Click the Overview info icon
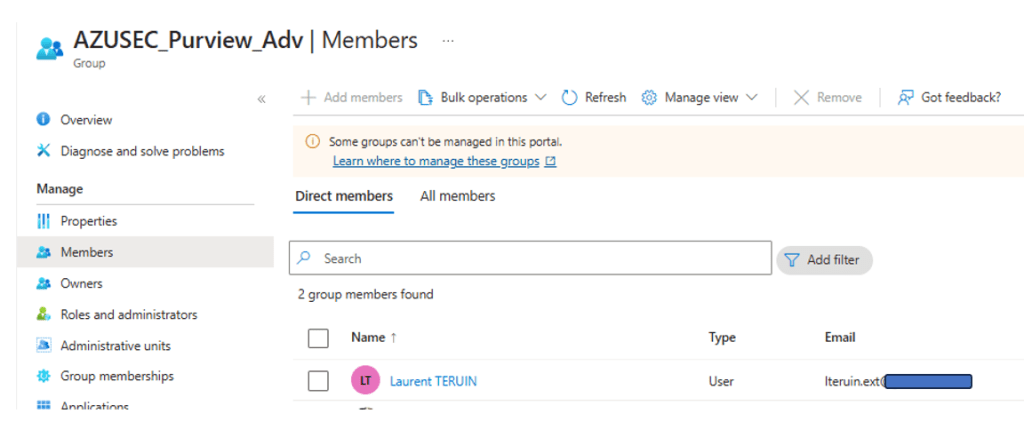The height and width of the screenshot is (437, 1024). tap(43, 120)
